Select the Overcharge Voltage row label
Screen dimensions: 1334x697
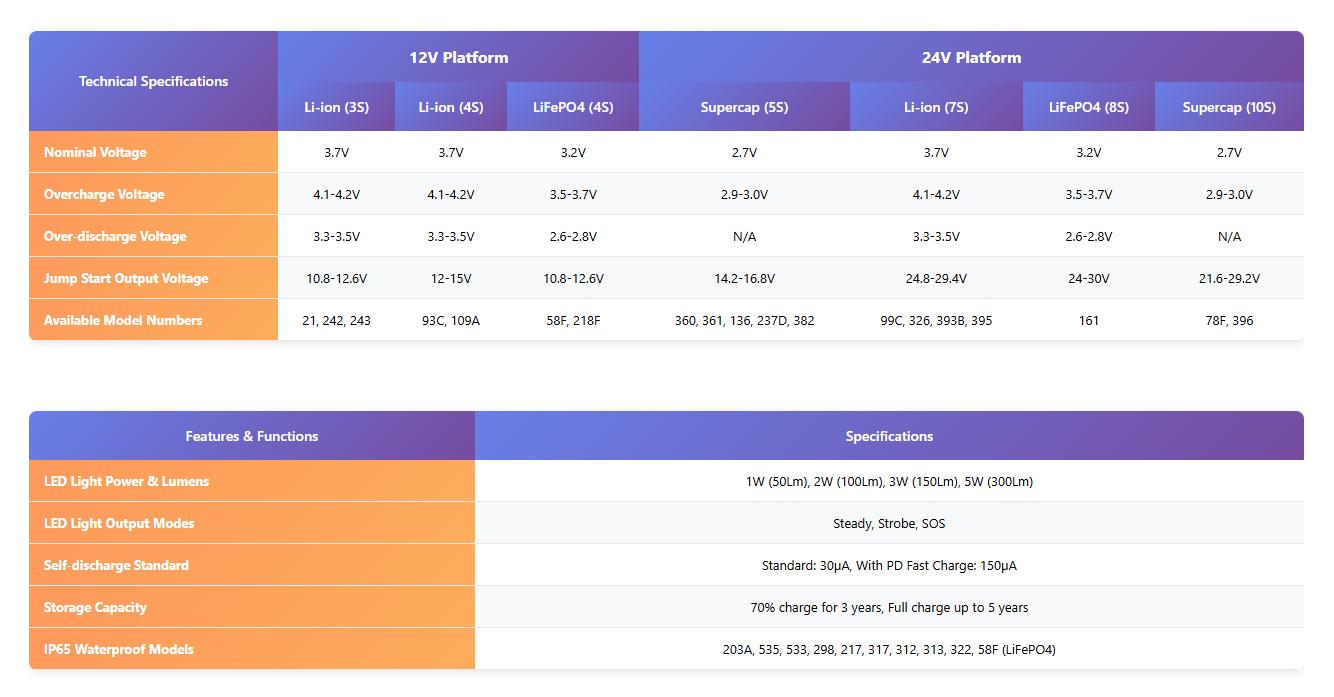pyautogui.click(x=104, y=194)
